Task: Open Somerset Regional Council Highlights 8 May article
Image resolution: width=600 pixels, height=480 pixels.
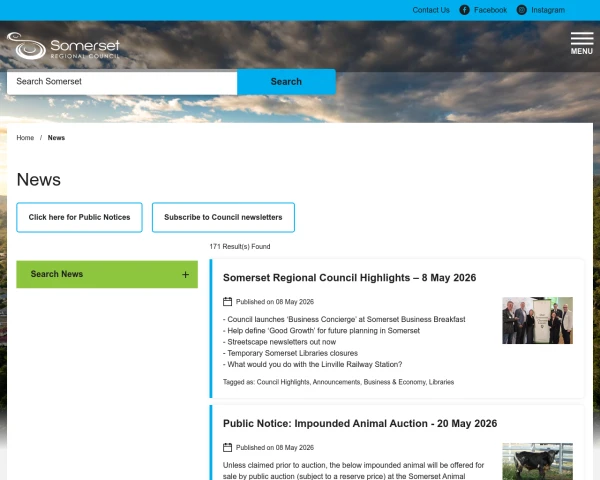Action: (x=349, y=278)
